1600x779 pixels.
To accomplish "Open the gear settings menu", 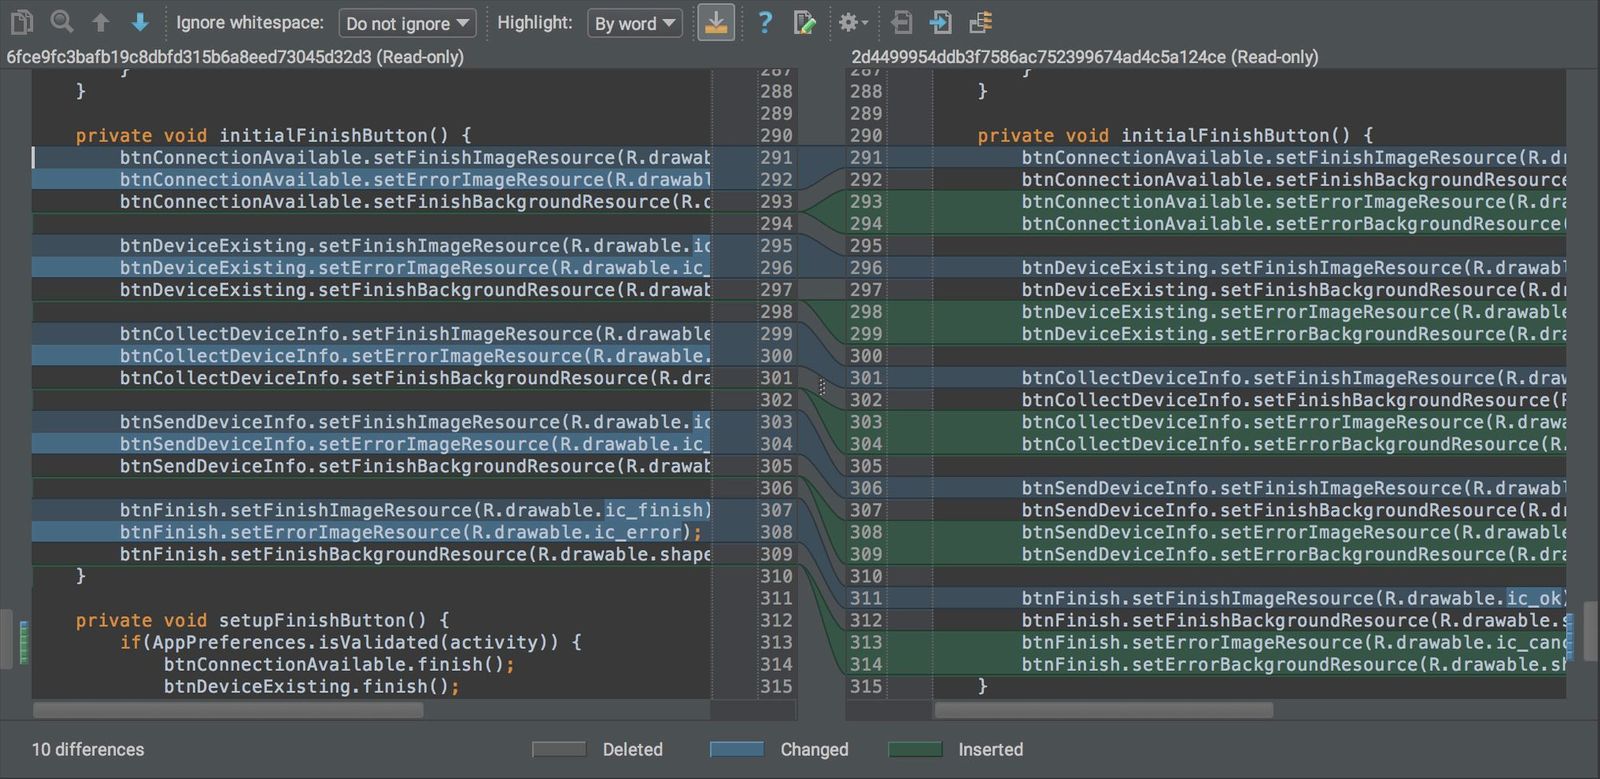I will 852,22.
